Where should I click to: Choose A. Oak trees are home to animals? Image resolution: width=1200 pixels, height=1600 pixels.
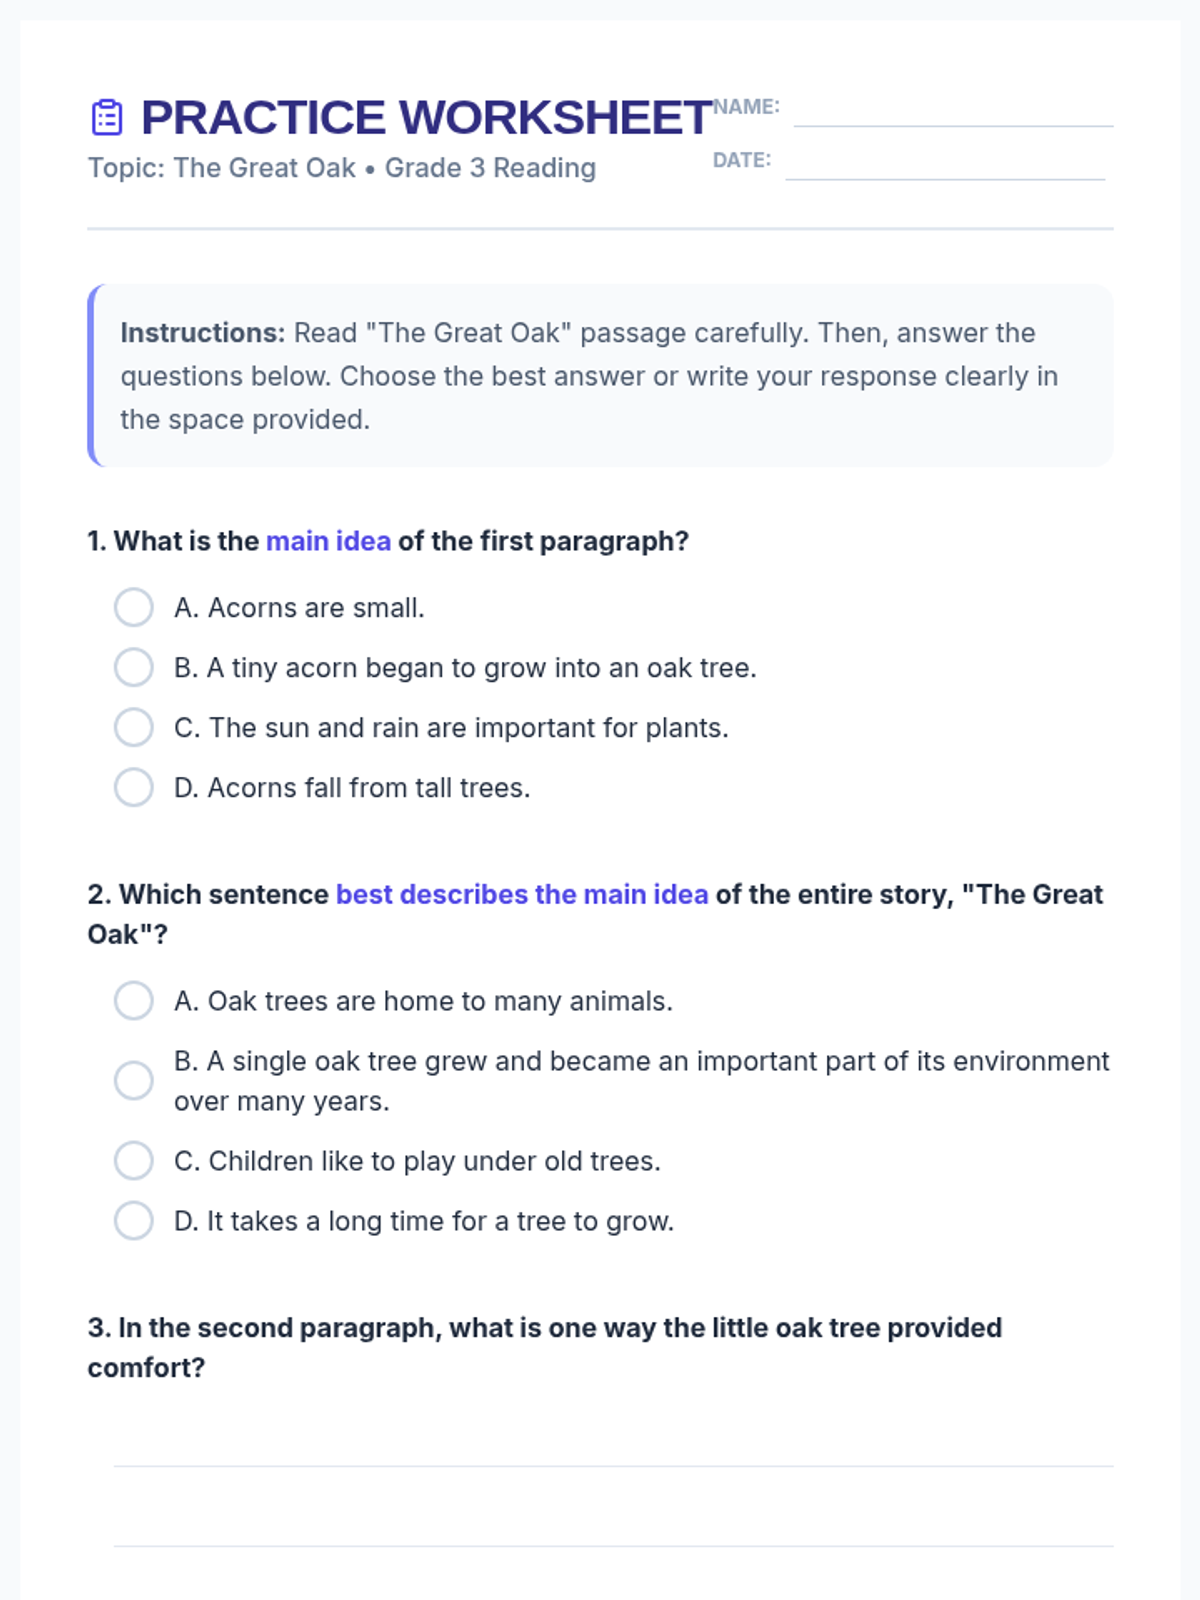pos(134,1000)
